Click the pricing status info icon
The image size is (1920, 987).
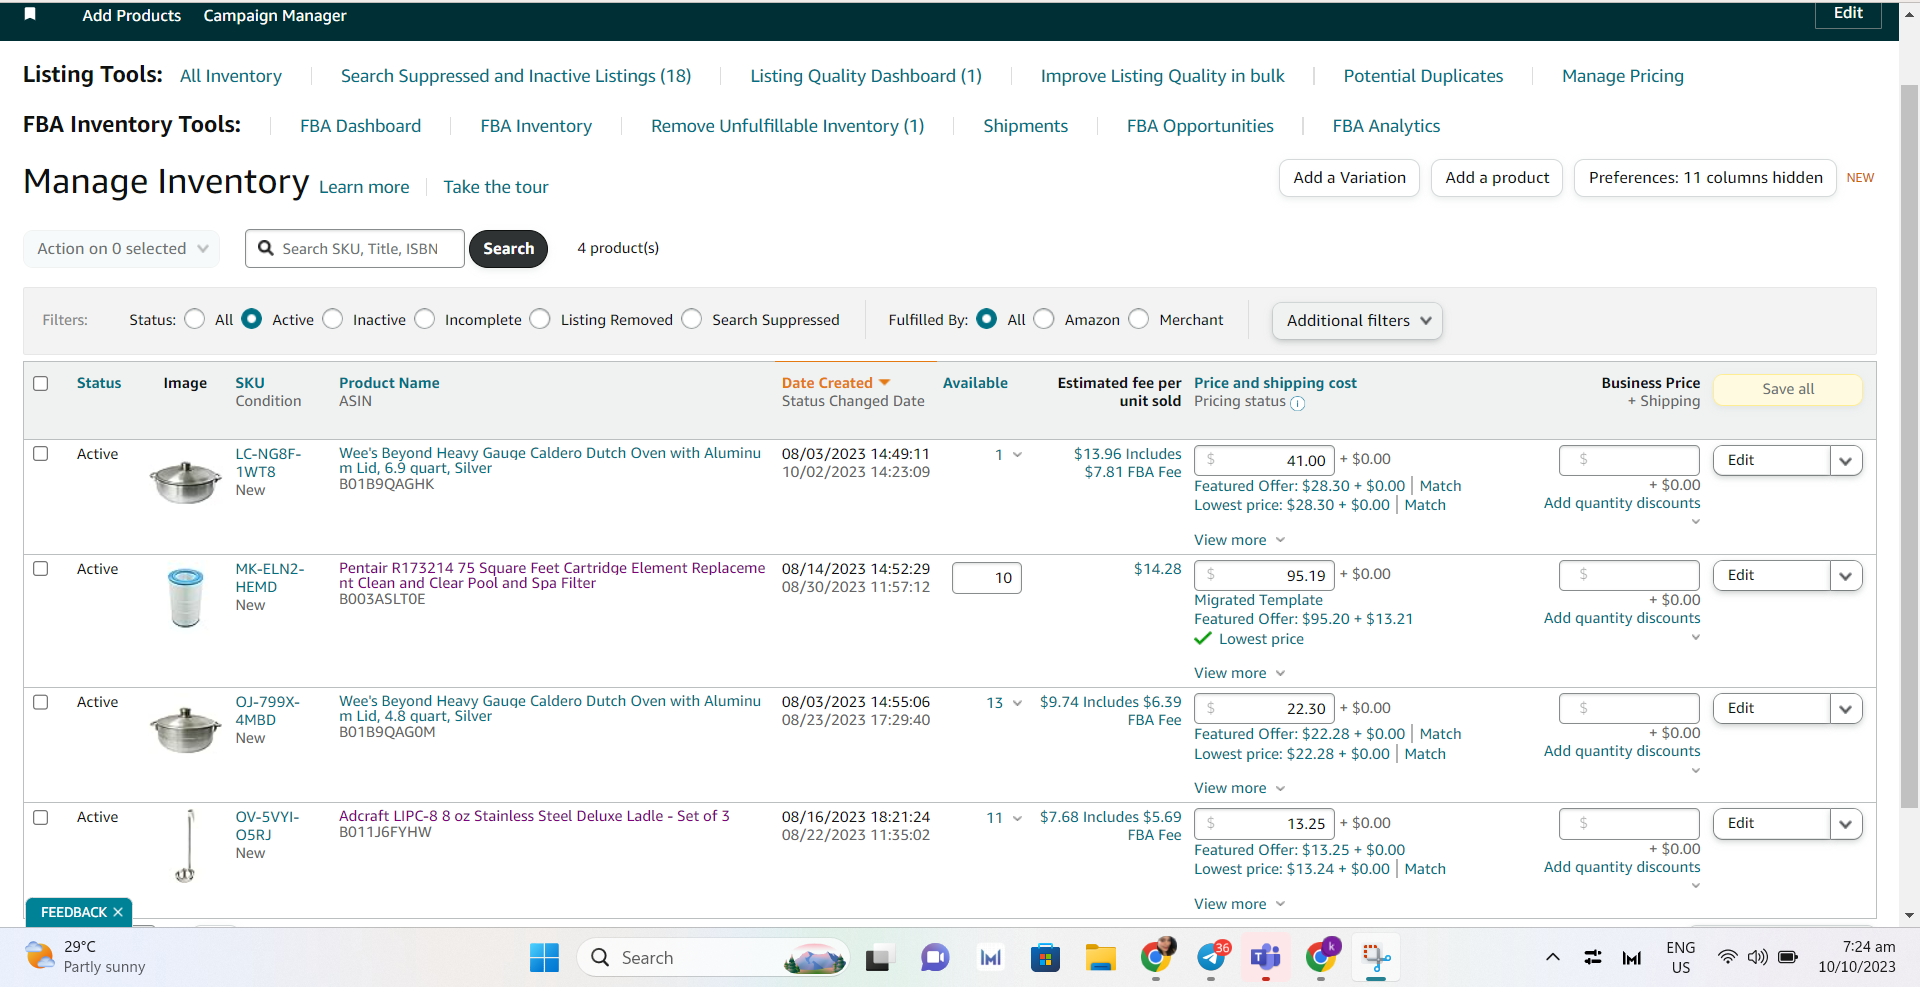1297,403
